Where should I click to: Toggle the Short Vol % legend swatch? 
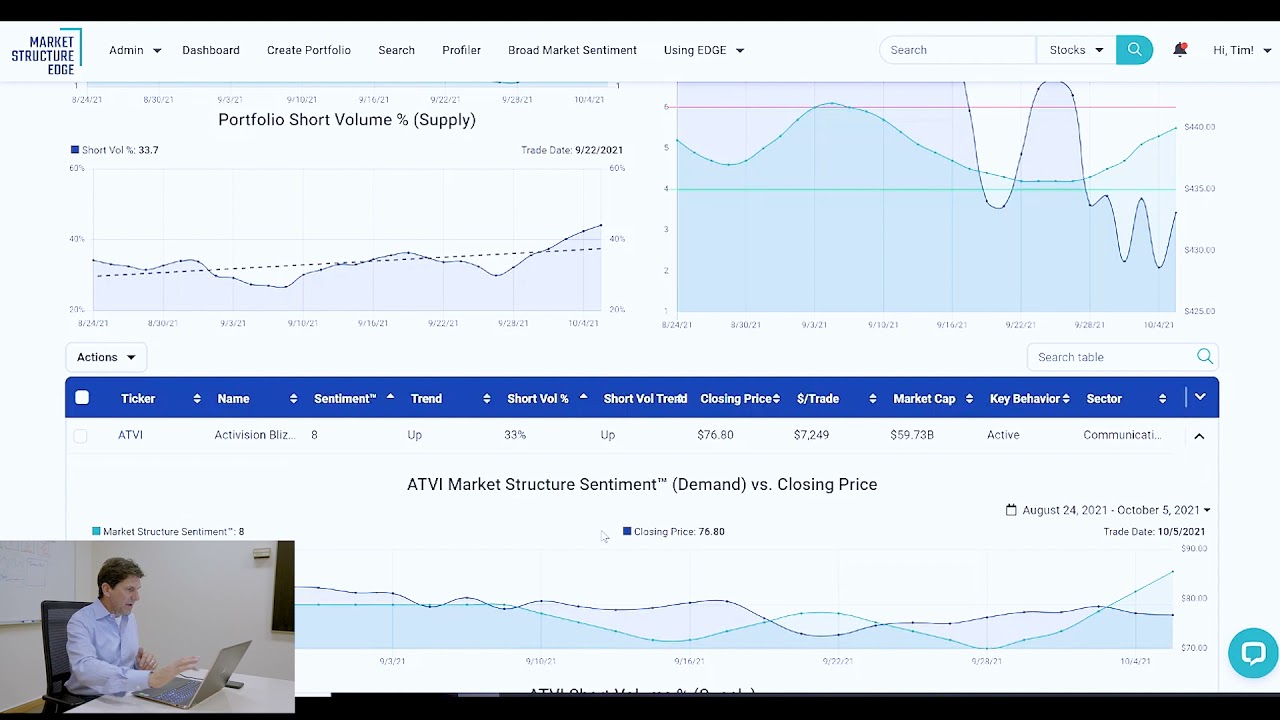point(75,150)
